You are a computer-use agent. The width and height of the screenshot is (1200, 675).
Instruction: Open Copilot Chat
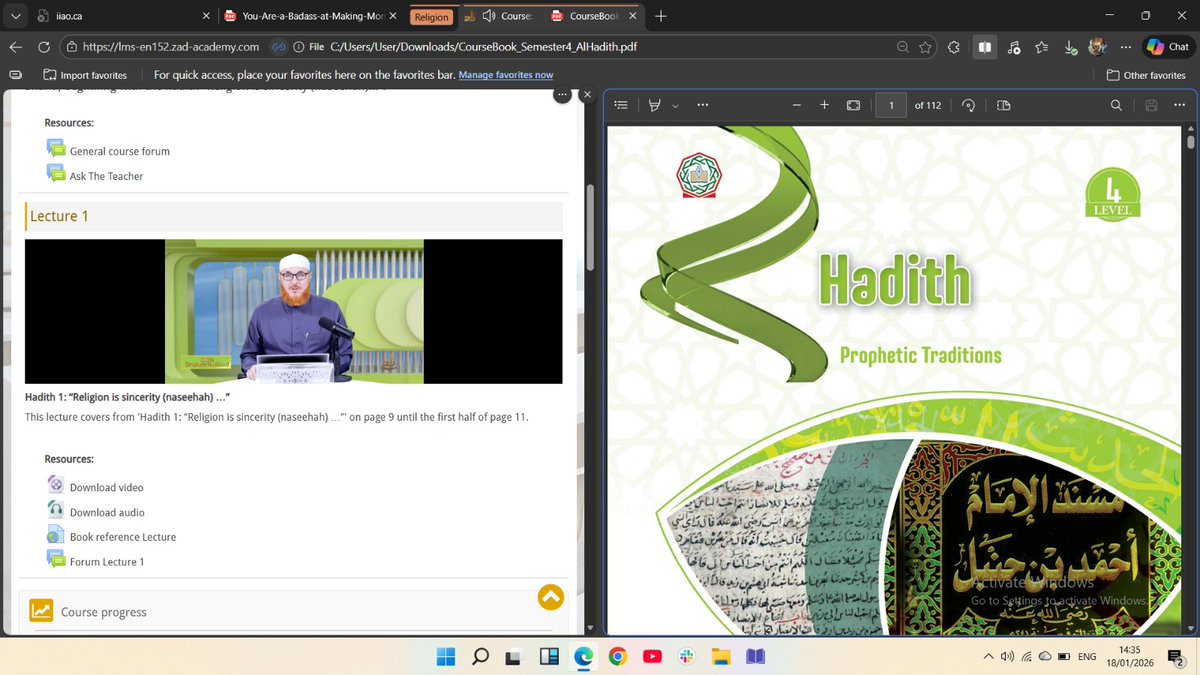[1169, 47]
